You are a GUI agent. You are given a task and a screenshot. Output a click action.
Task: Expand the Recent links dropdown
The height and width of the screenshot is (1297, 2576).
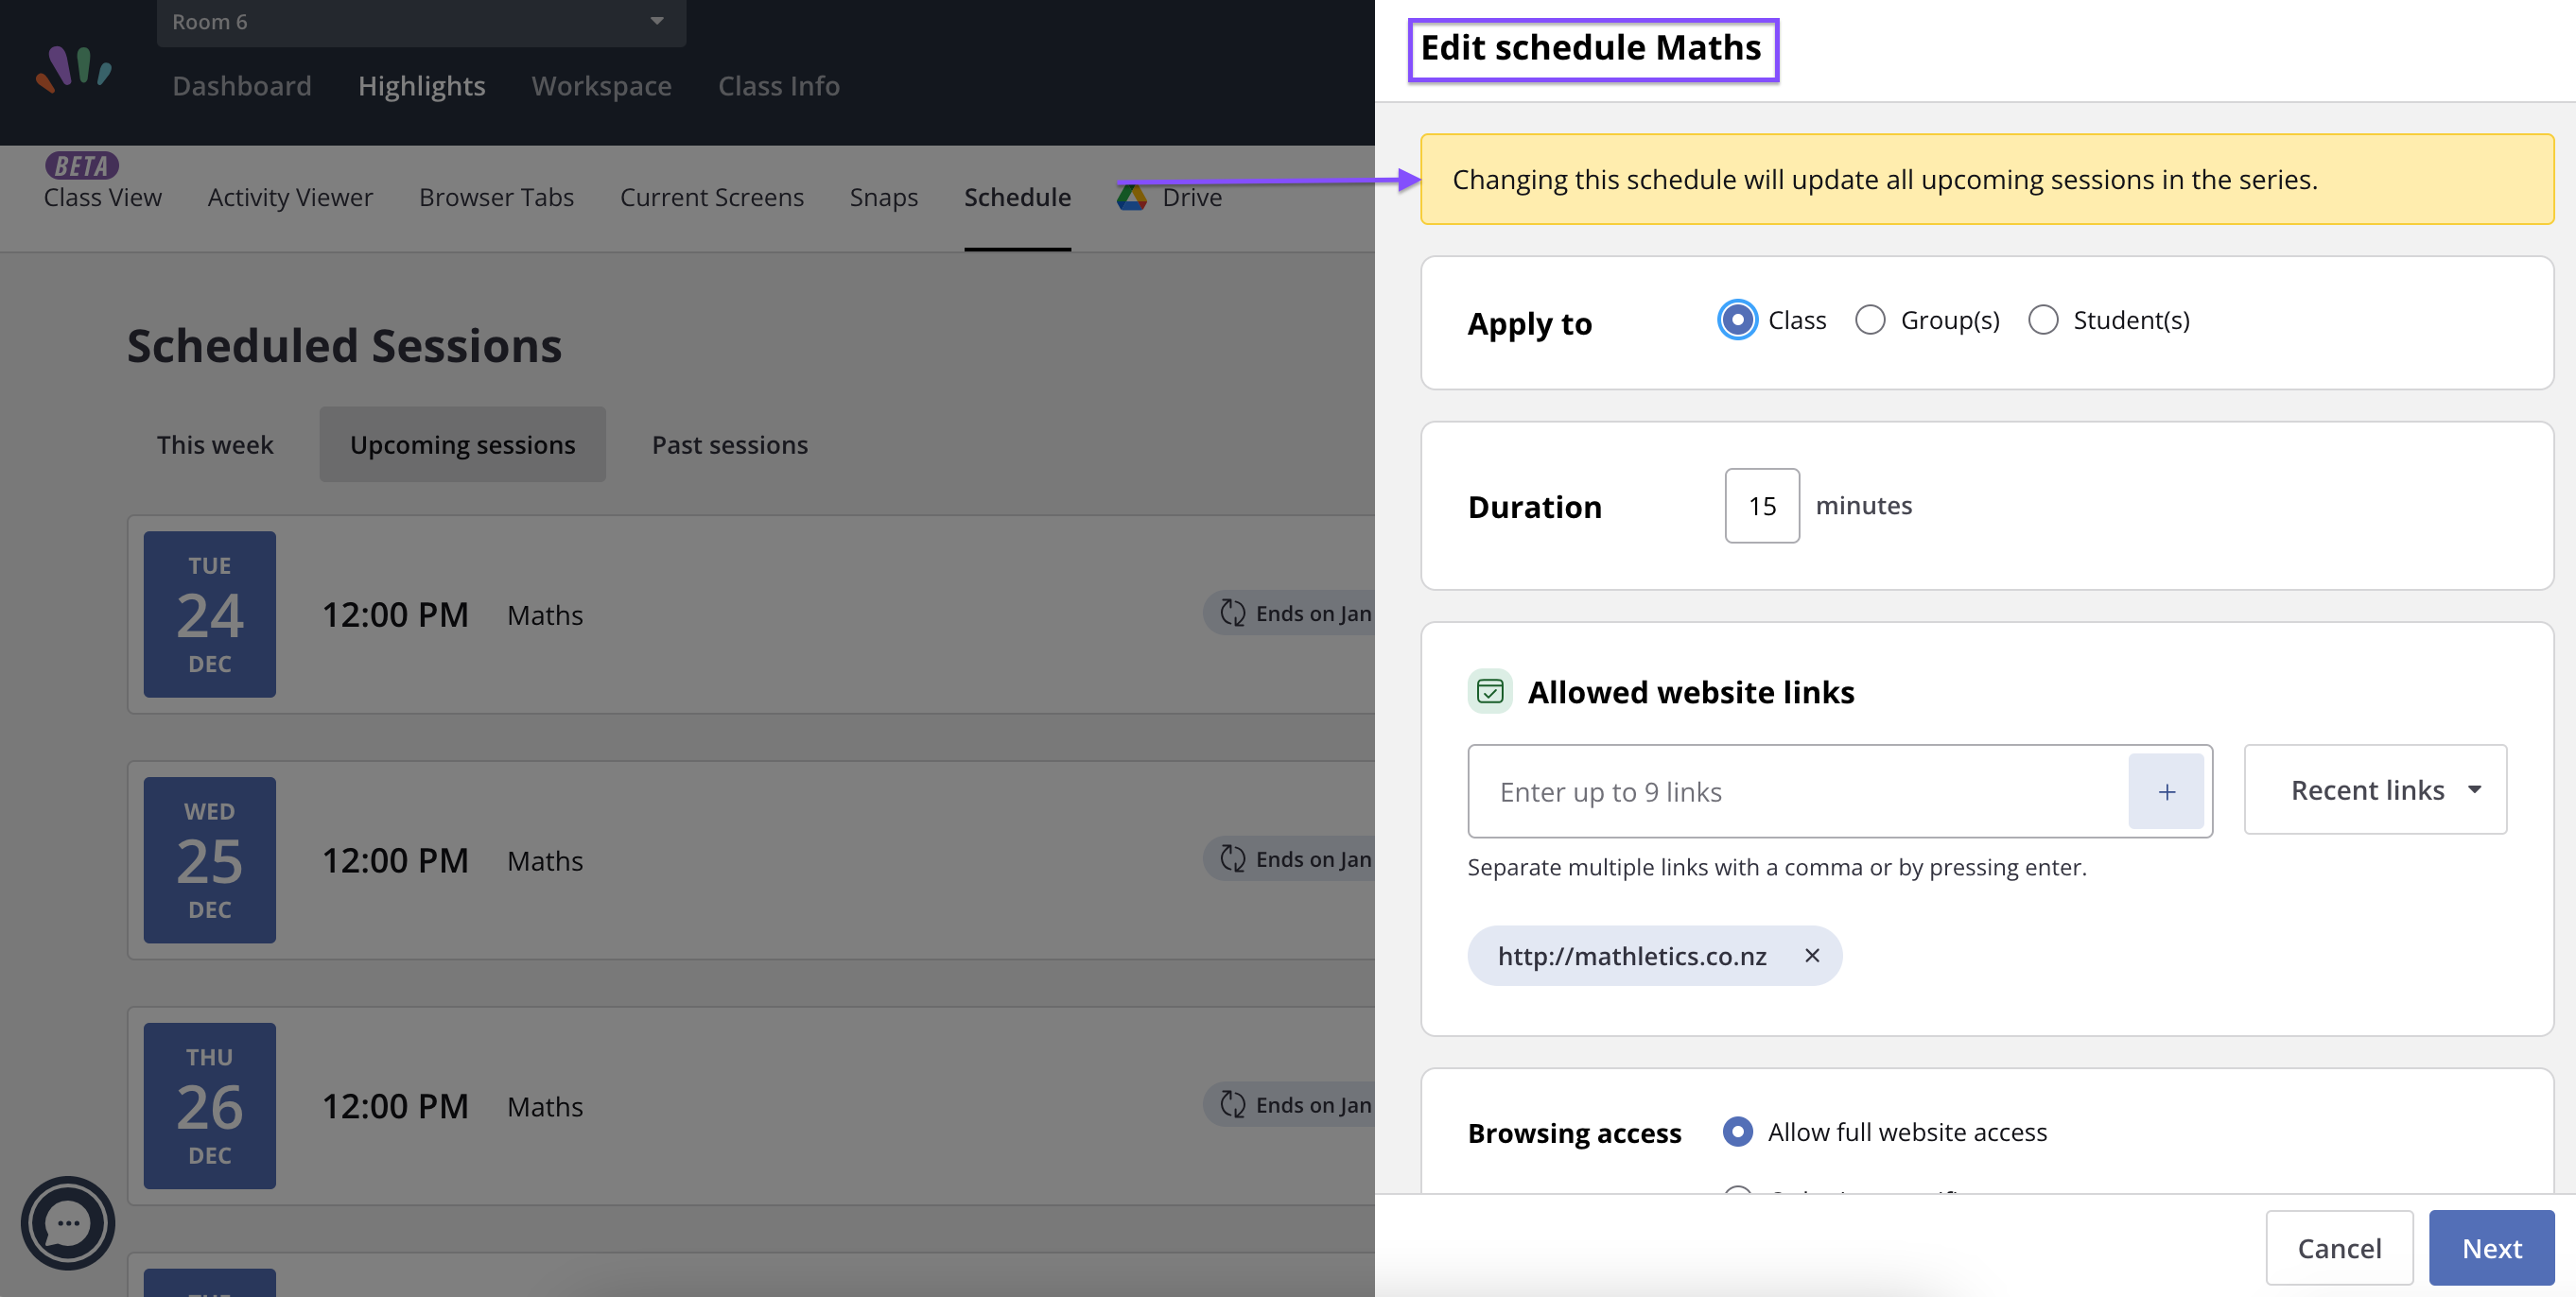click(x=2375, y=790)
